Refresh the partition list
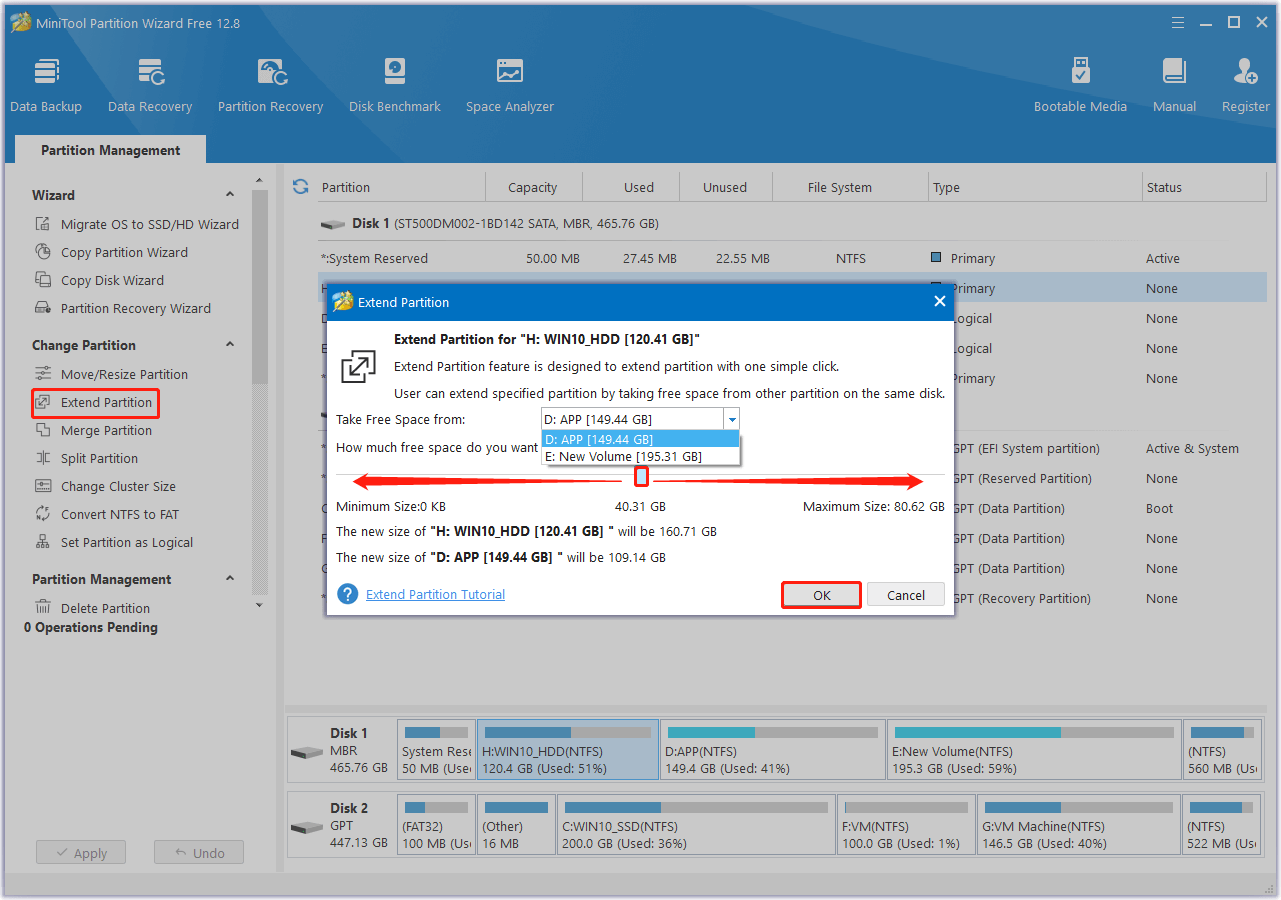The width and height of the screenshot is (1281, 900). pos(300,186)
